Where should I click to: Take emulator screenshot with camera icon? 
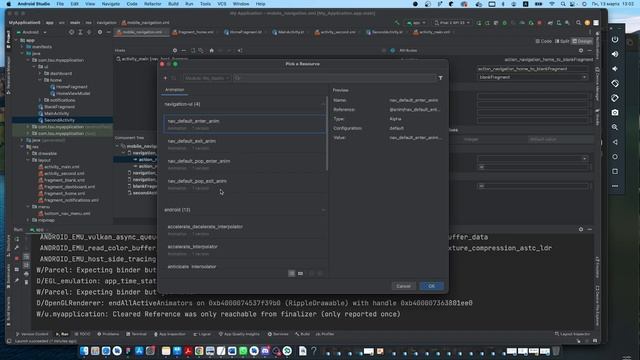tap(615, 113)
